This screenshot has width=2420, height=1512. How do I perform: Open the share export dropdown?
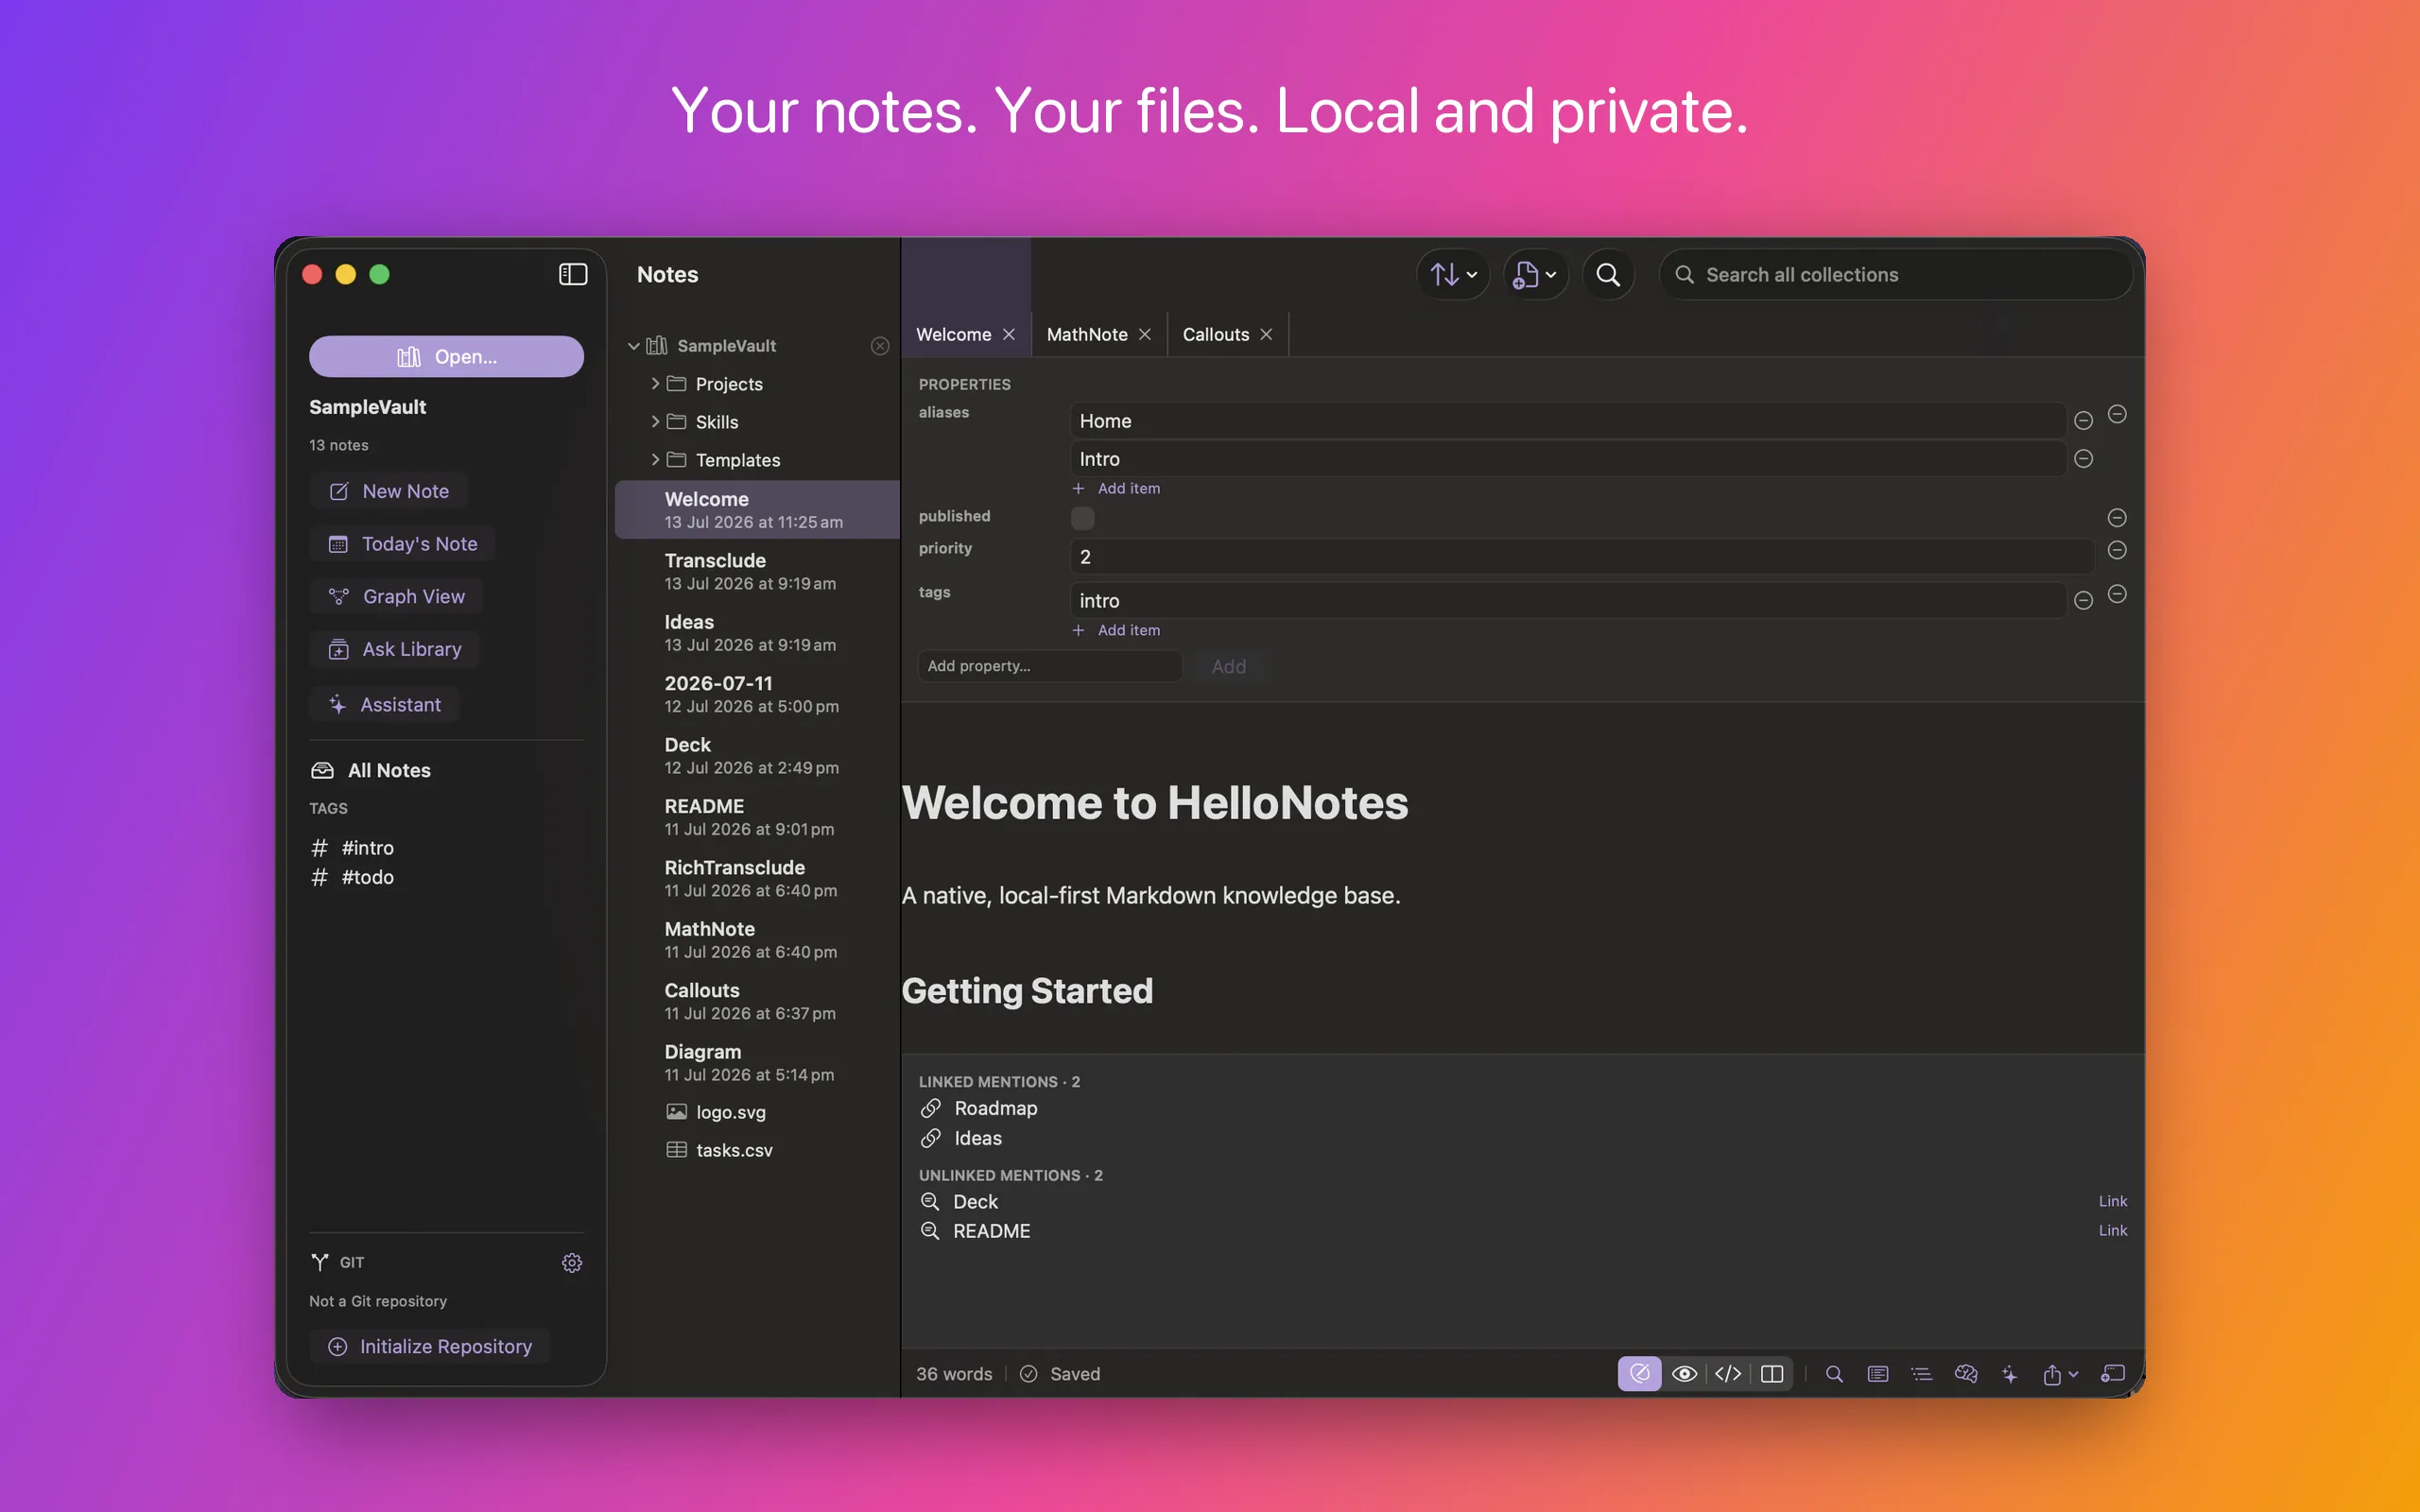click(x=2060, y=1374)
